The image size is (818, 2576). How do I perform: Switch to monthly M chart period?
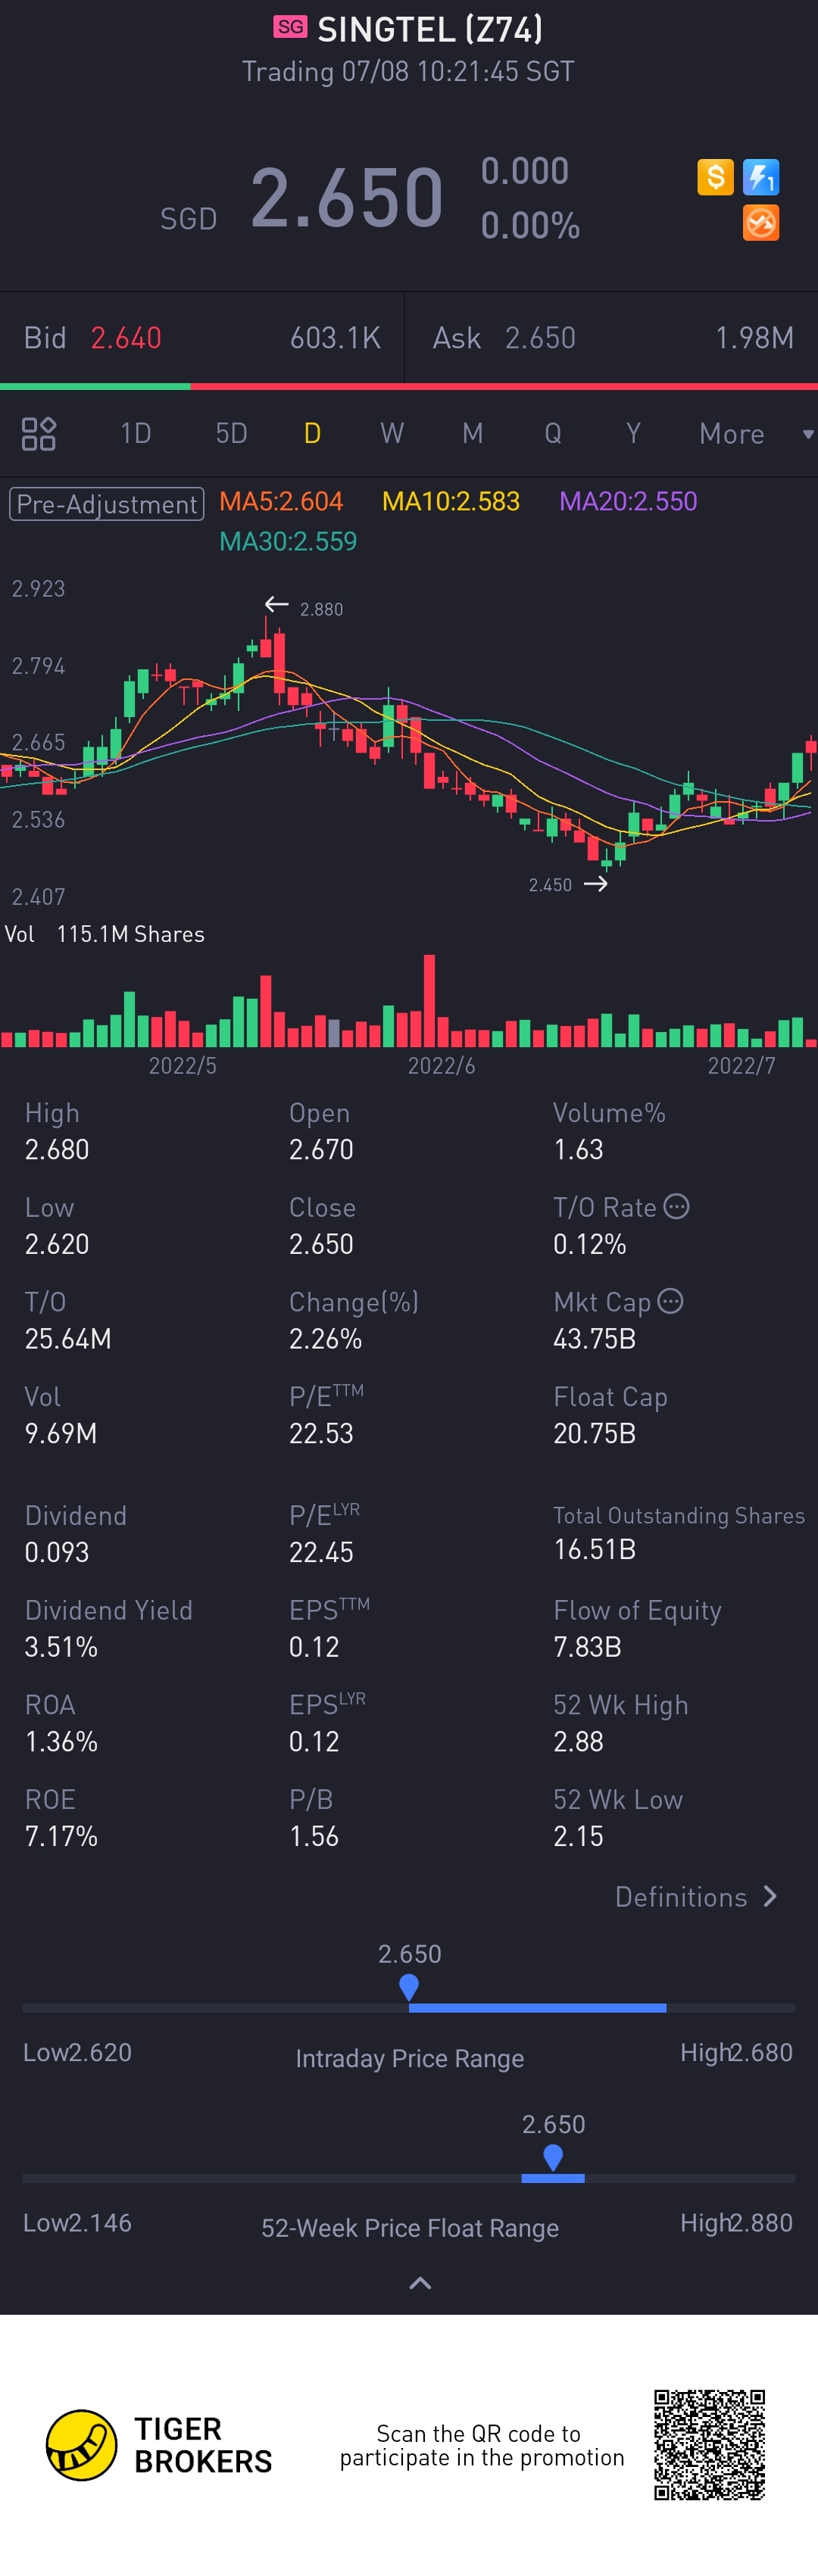(x=473, y=434)
